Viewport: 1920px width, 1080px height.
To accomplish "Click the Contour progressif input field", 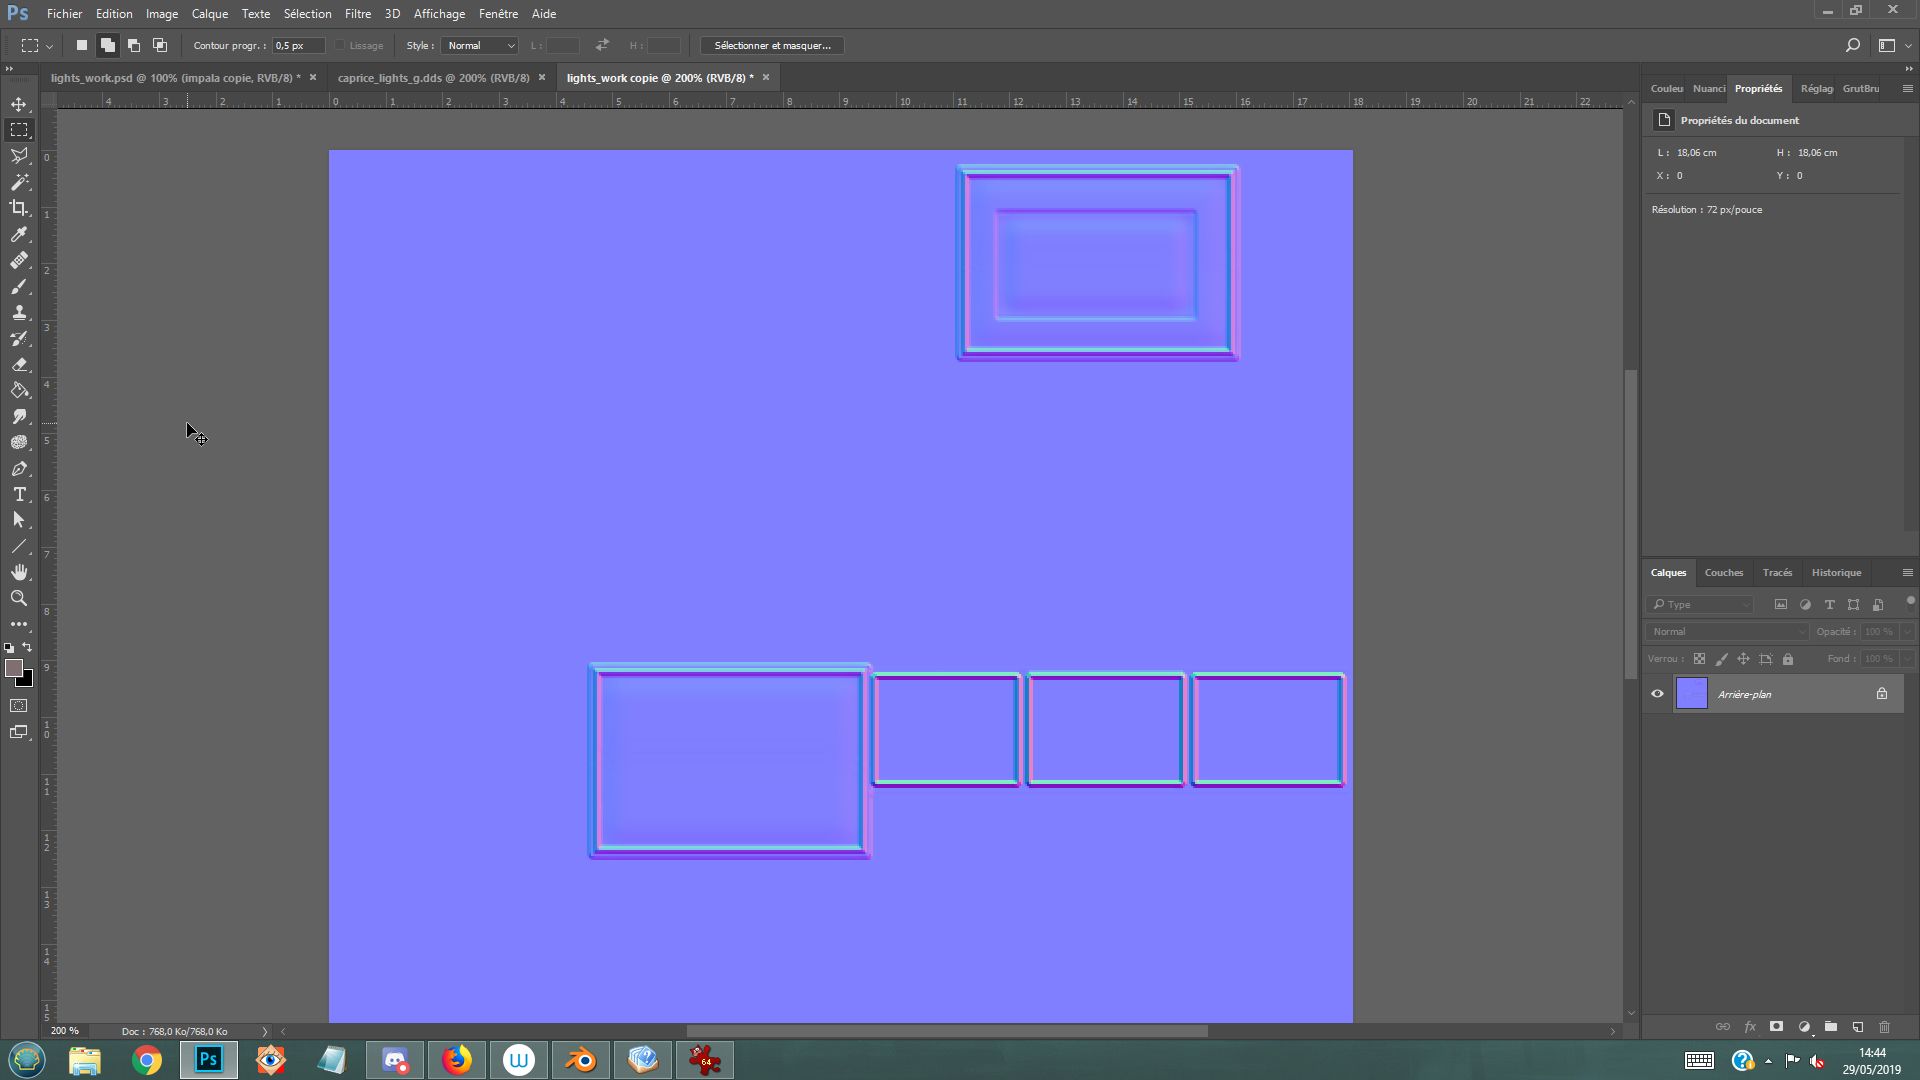I will tap(297, 45).
